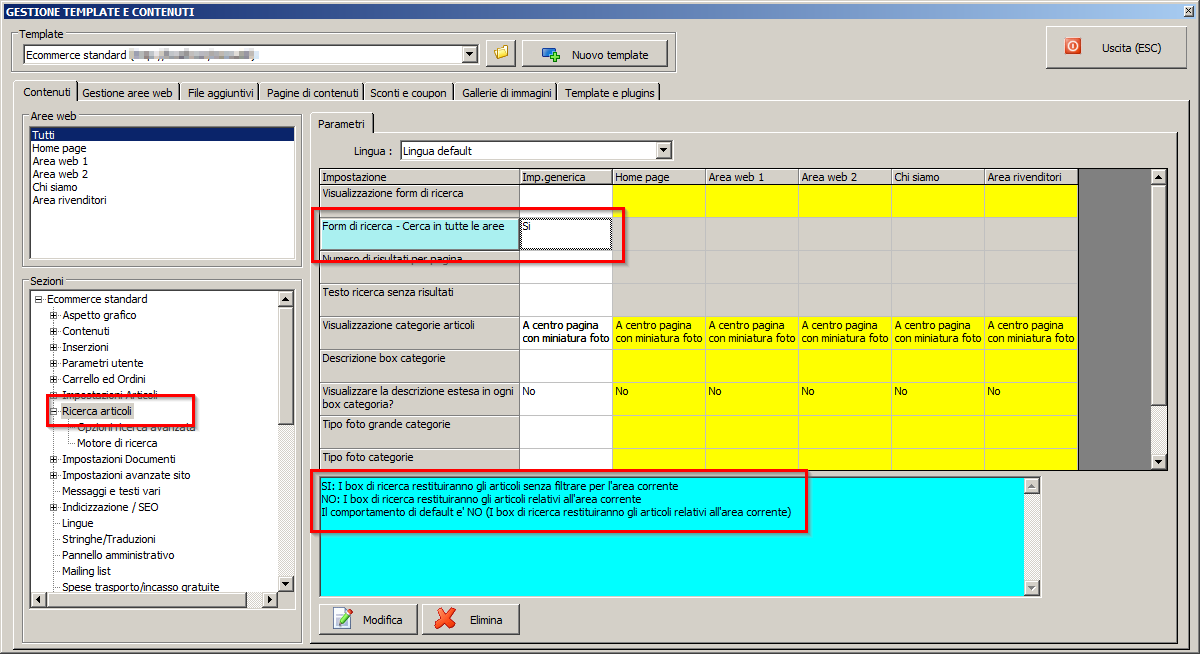
Task: Collapse the Ricerca articoli node
Action: (x=54, y=411)
